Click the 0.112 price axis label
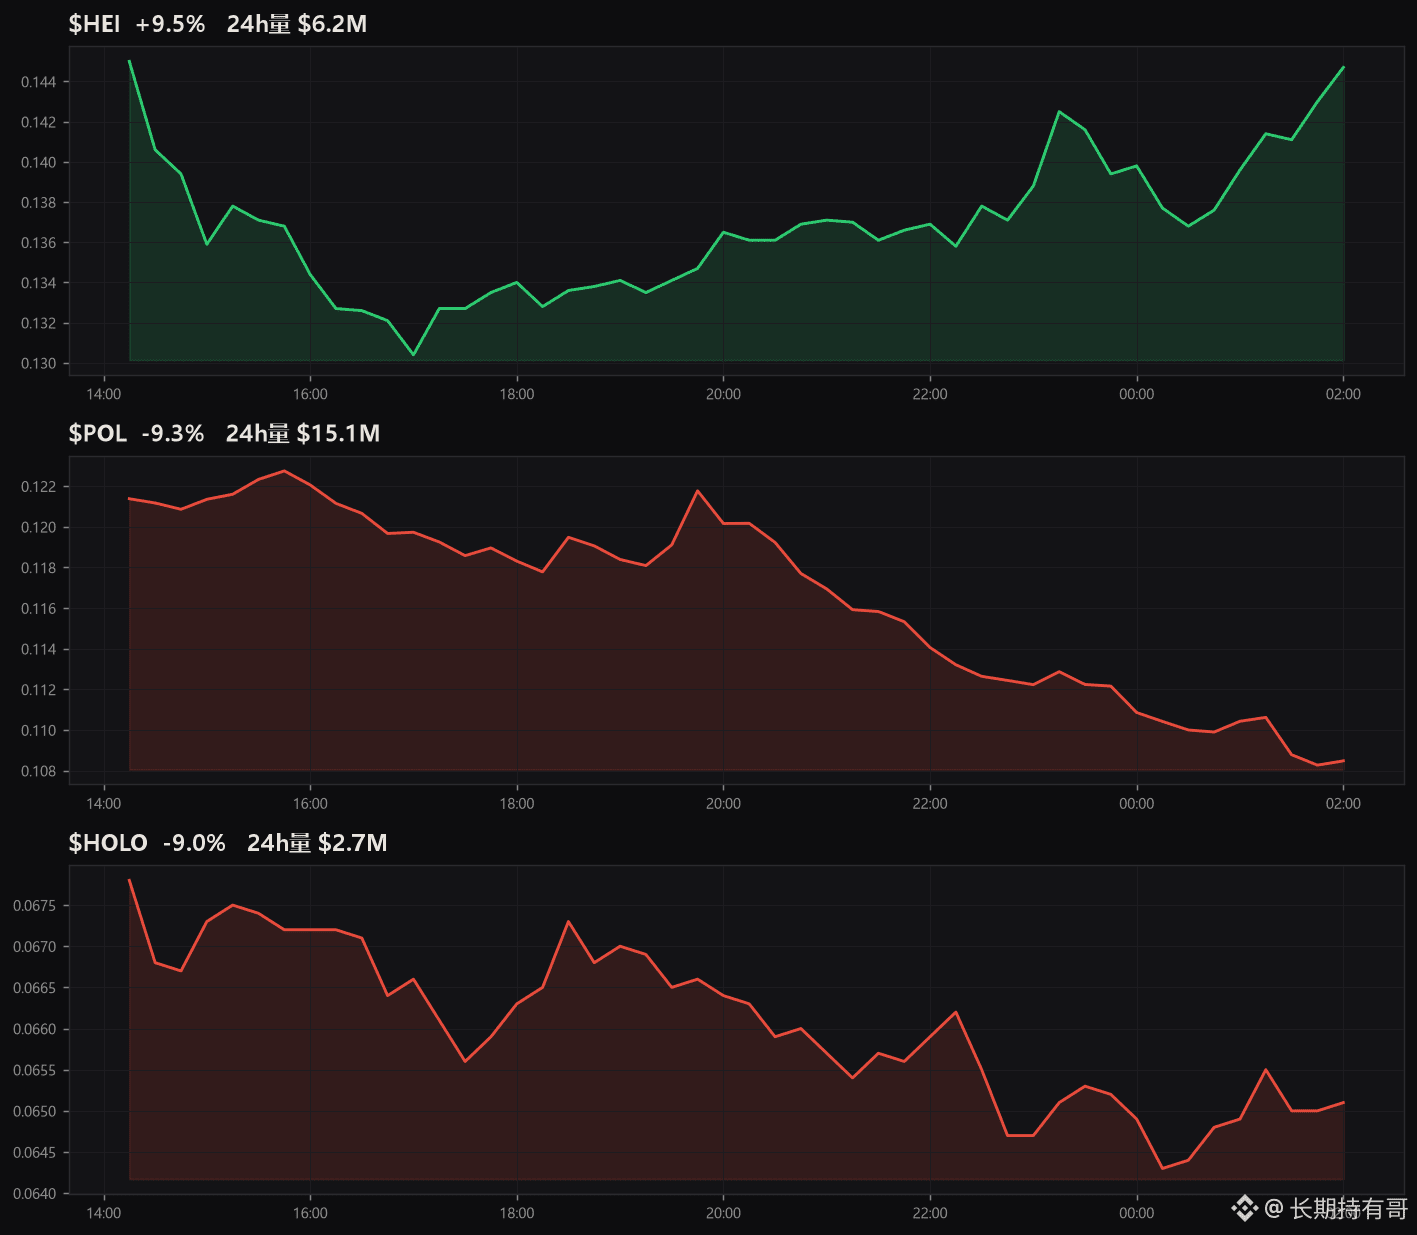1417x1235 pixels. click(39, 690)
